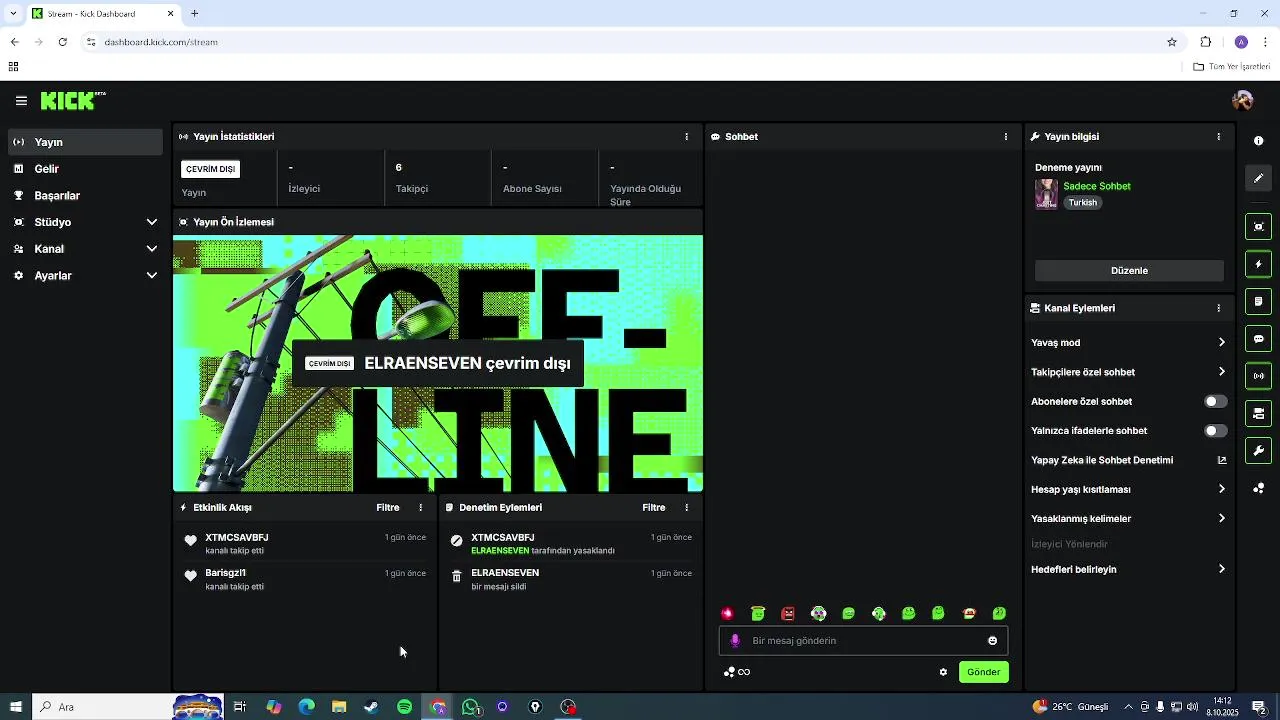Open options menu of Denetim Eylemleri panel
Image resolution: width=1280 pixels, height=720 pixels.
click(686, 508)
